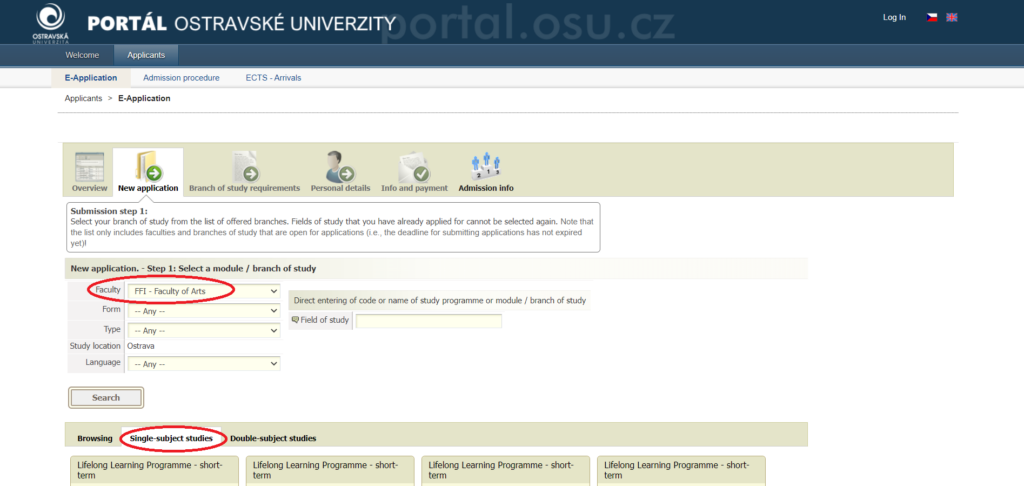
Task: Open the Language dropdown
Action: click(204, 364)
